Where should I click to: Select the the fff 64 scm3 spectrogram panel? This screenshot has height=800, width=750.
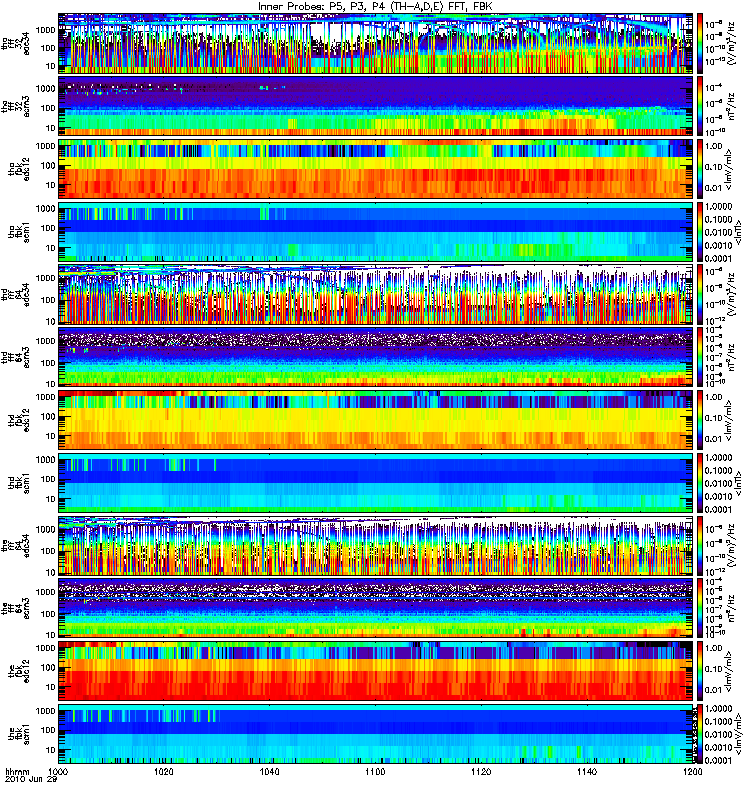click(376, 608)
